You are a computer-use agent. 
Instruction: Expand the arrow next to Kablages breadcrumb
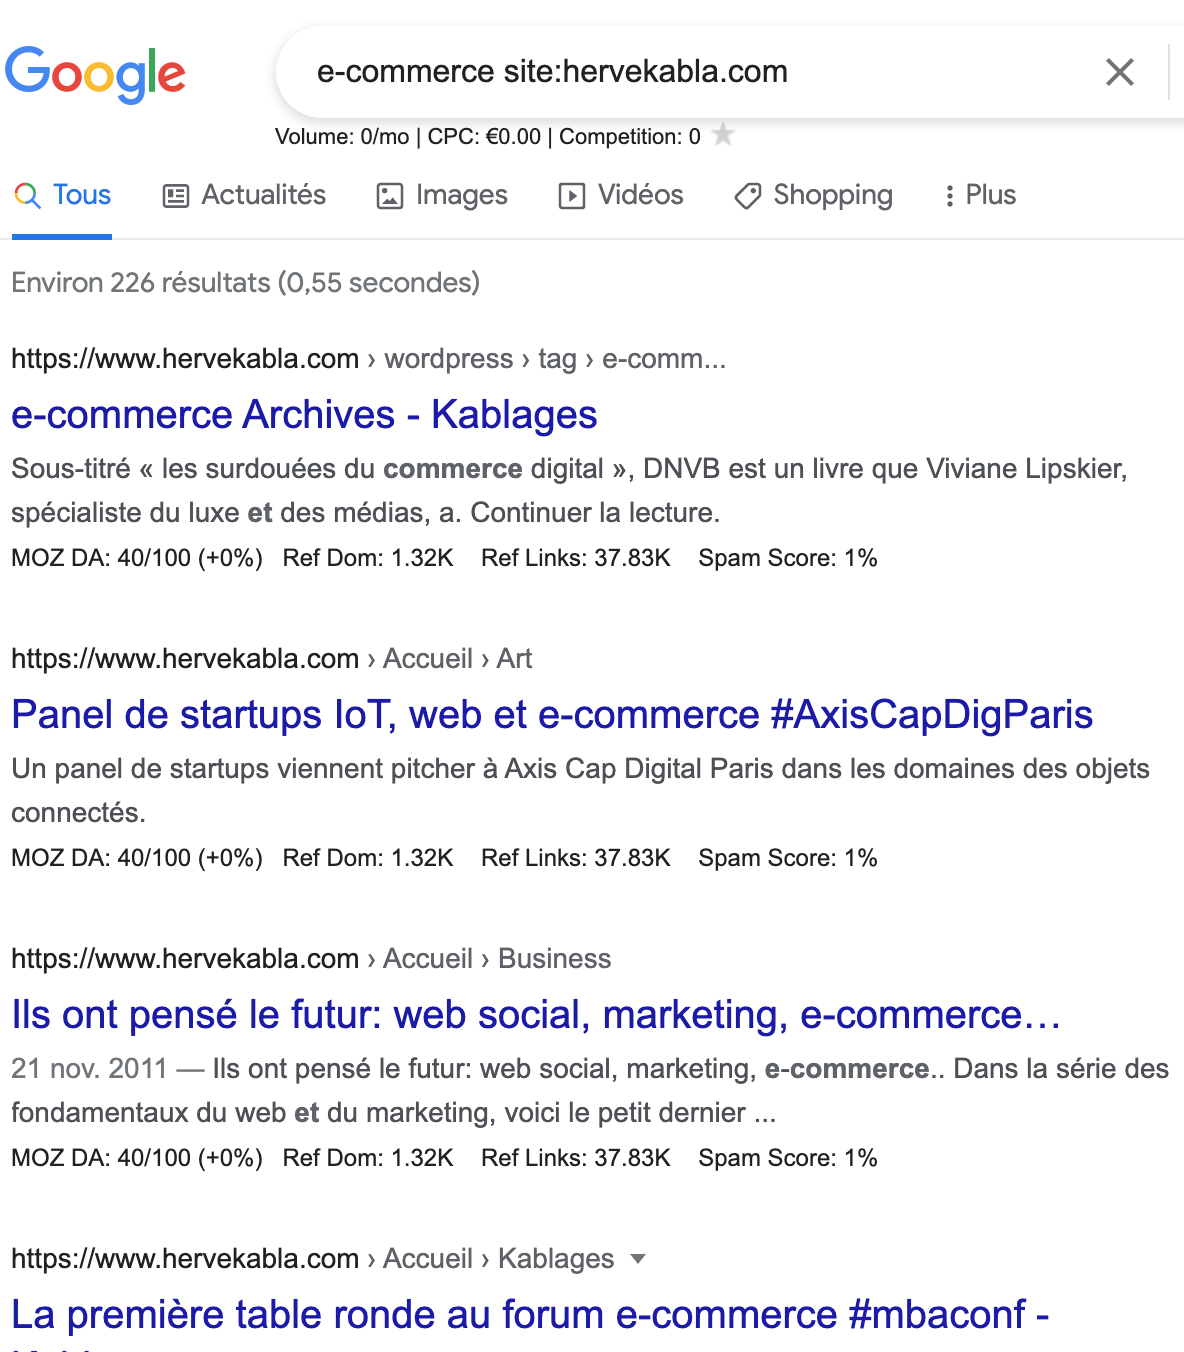pyautogui.click(x=638, y=1259)
